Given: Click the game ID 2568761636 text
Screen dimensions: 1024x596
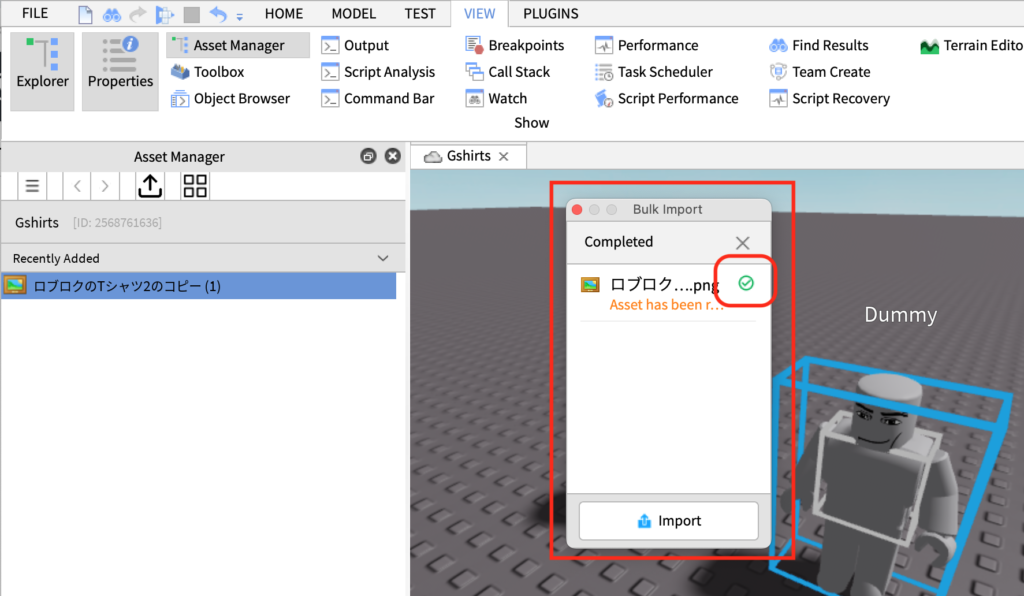Looking at the screenshot, I should 118,223.
